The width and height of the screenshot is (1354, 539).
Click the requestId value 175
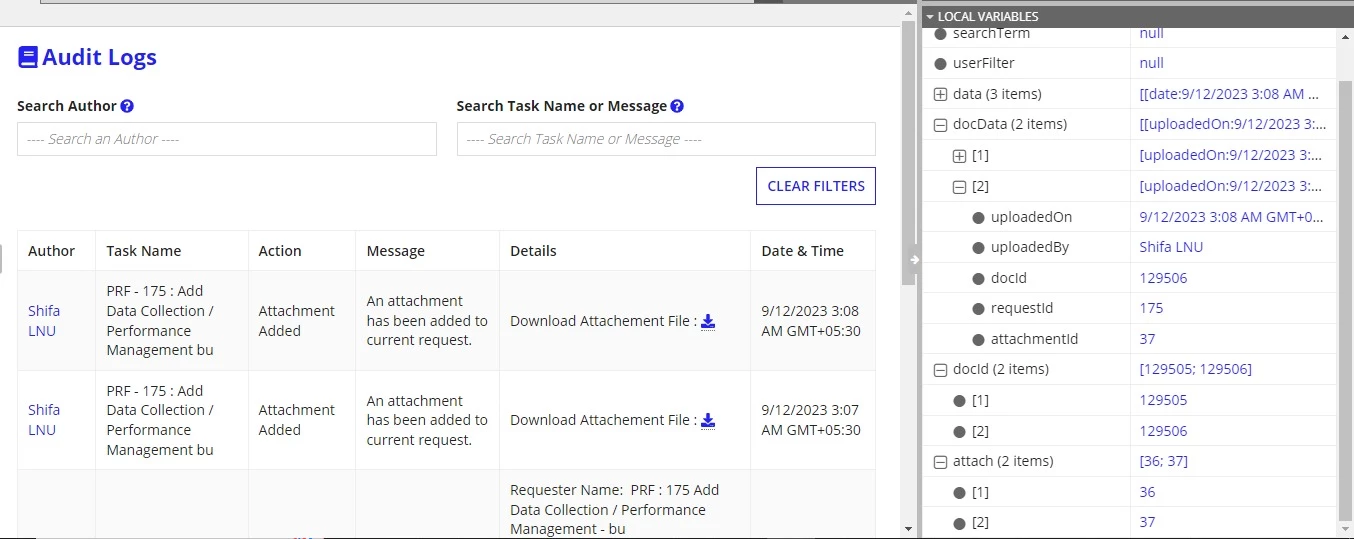1151,308
